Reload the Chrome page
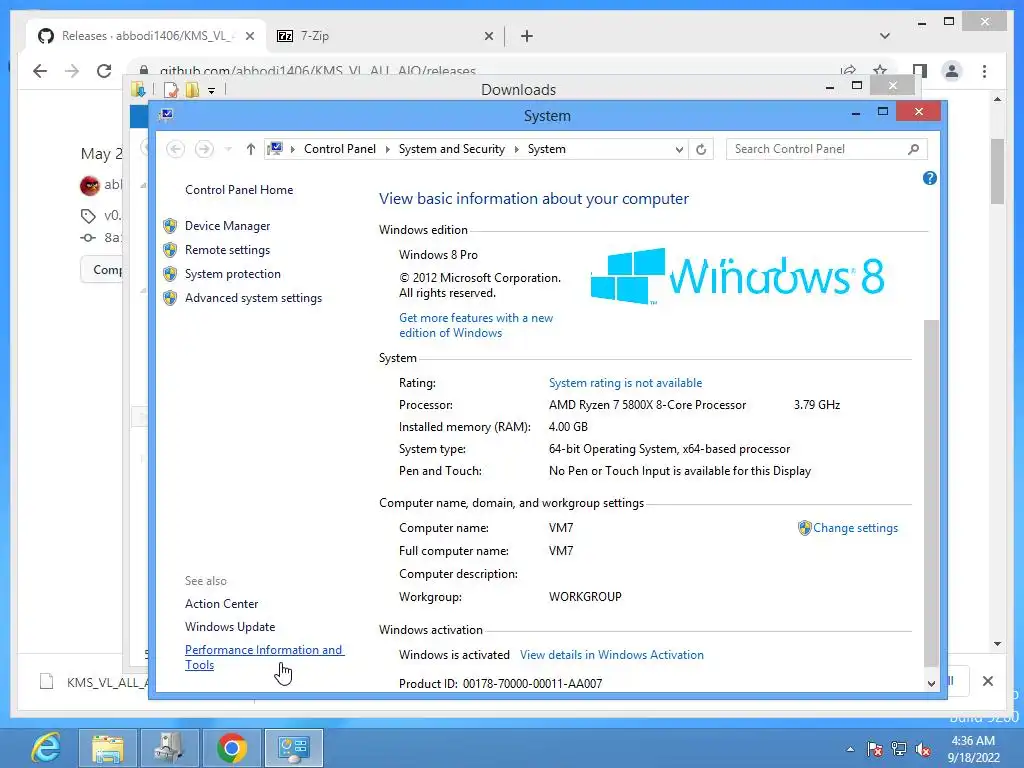This screenshot has height=768, width=1024. click(x=104, y=71)
